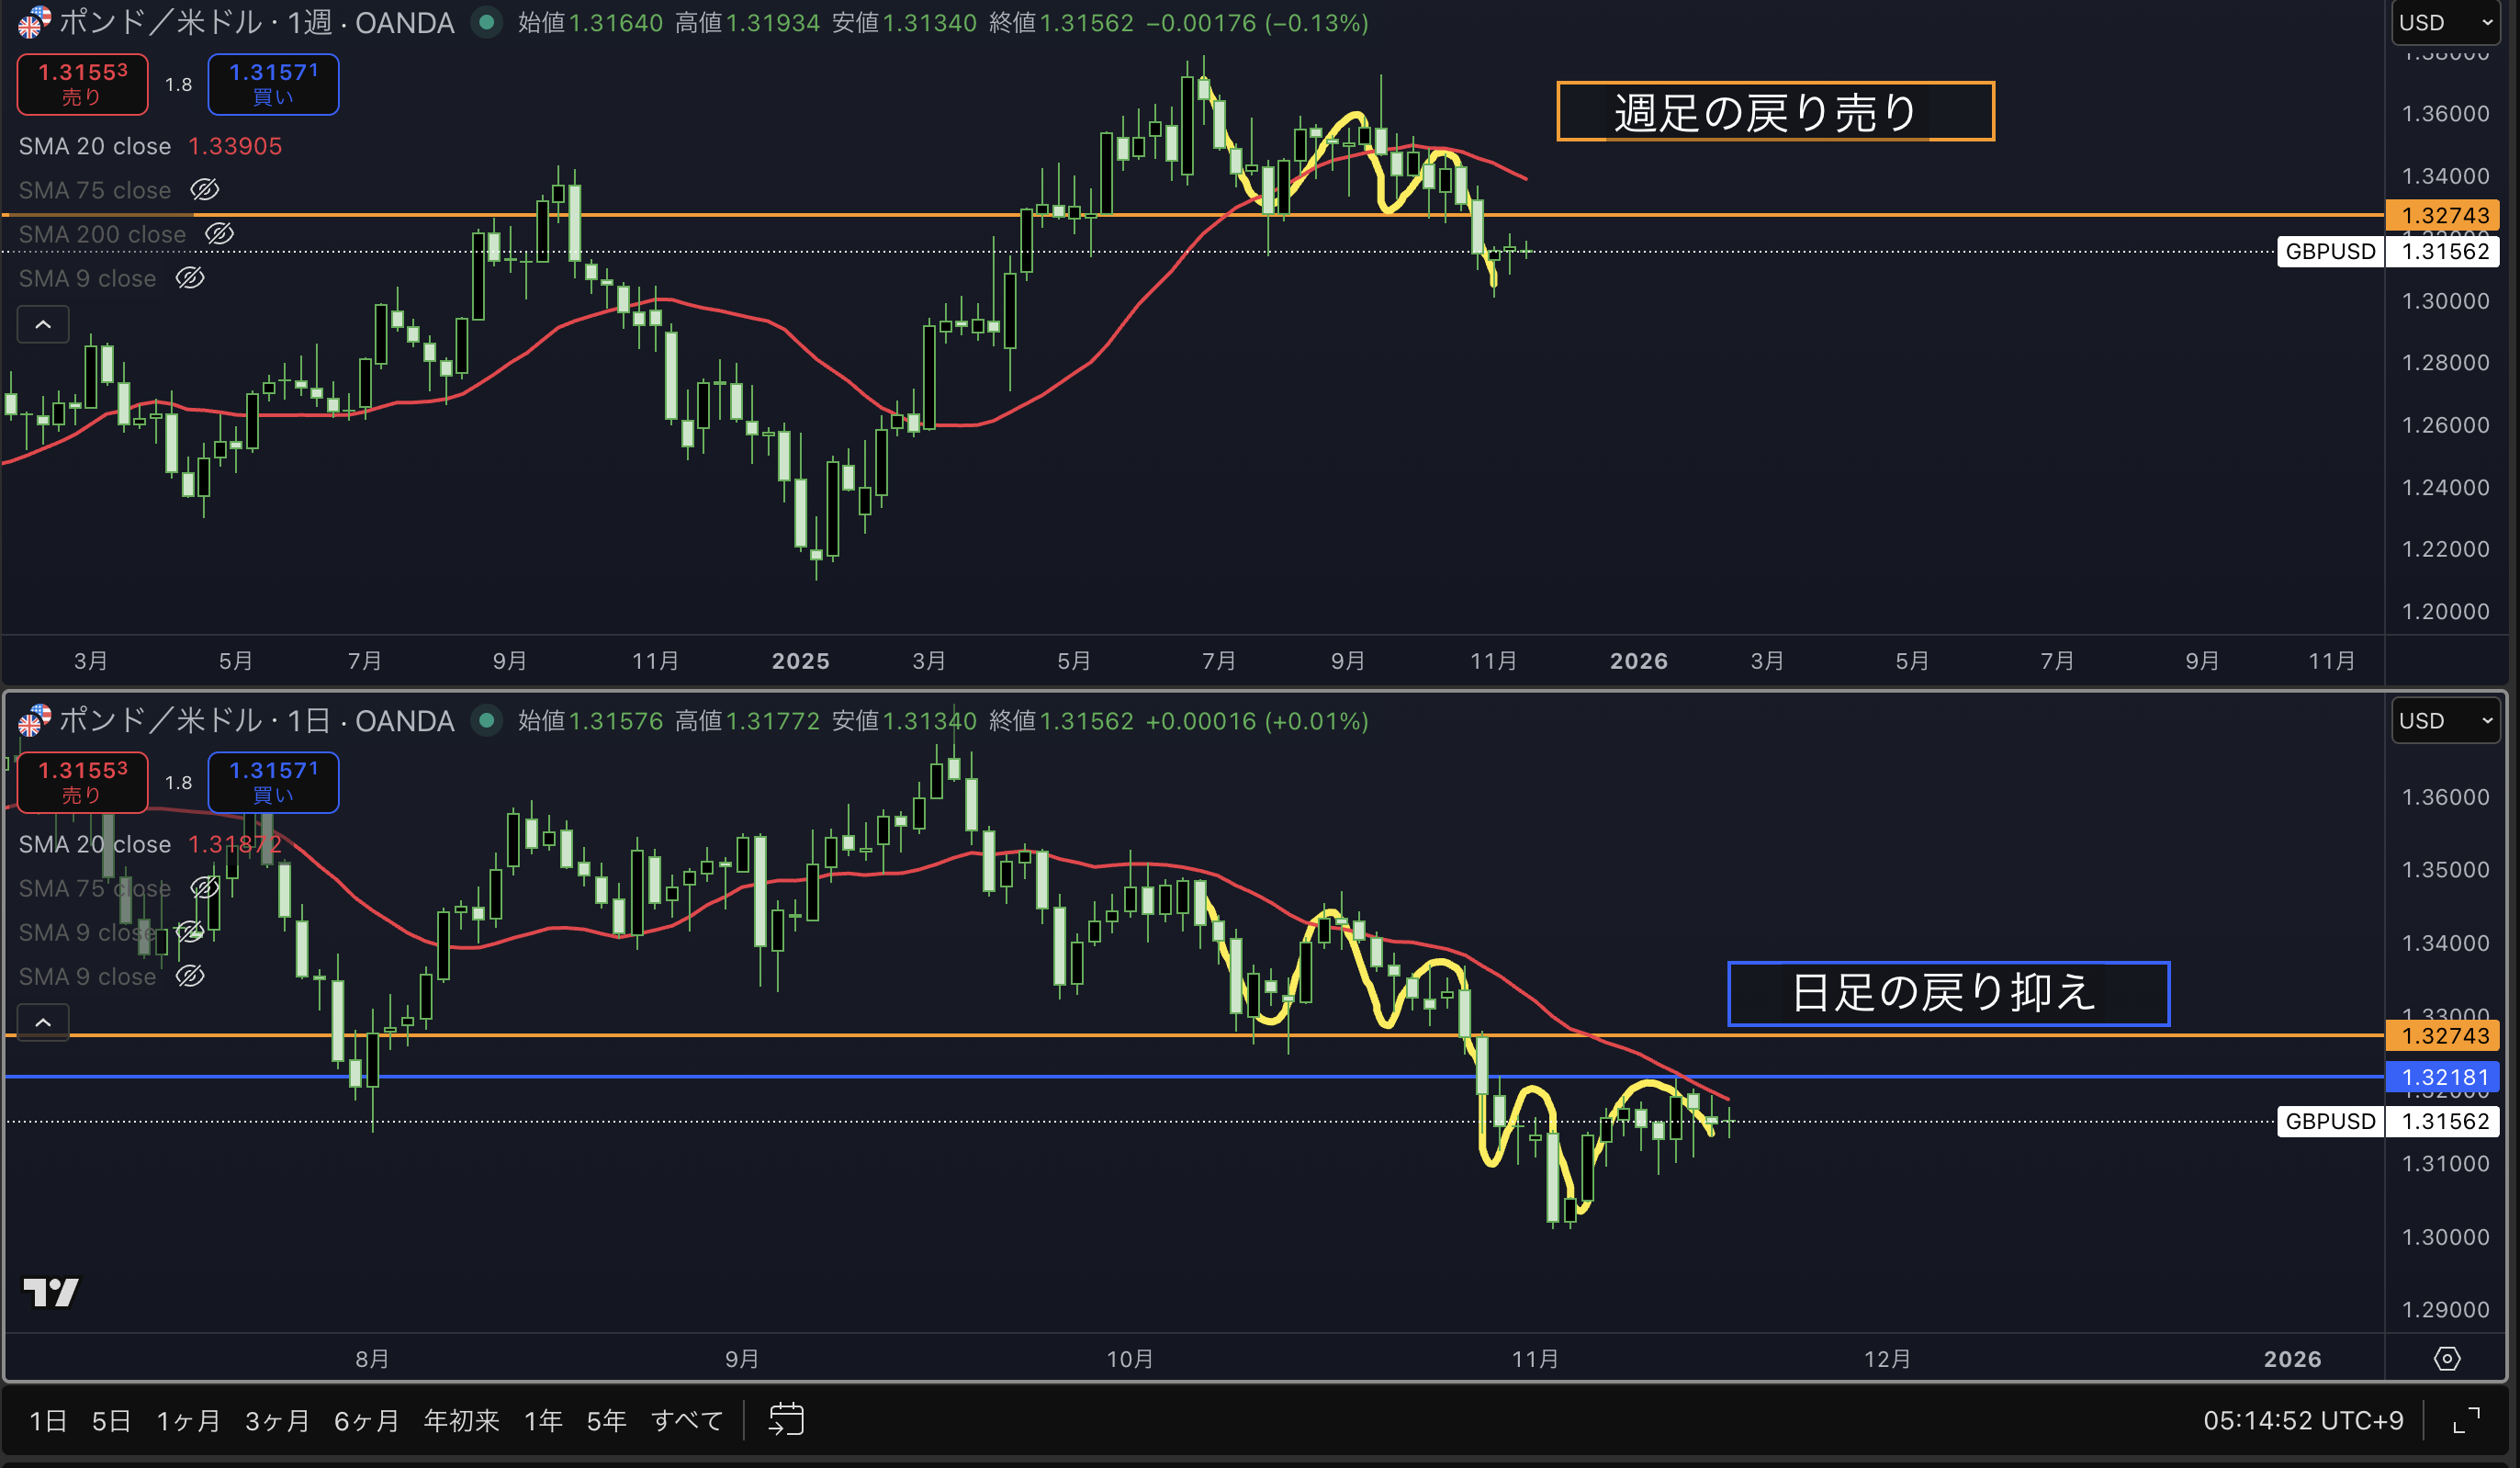Show SMA 200 close indicator
Viewport: 2520px width, 1468px height.
(219, 233)
